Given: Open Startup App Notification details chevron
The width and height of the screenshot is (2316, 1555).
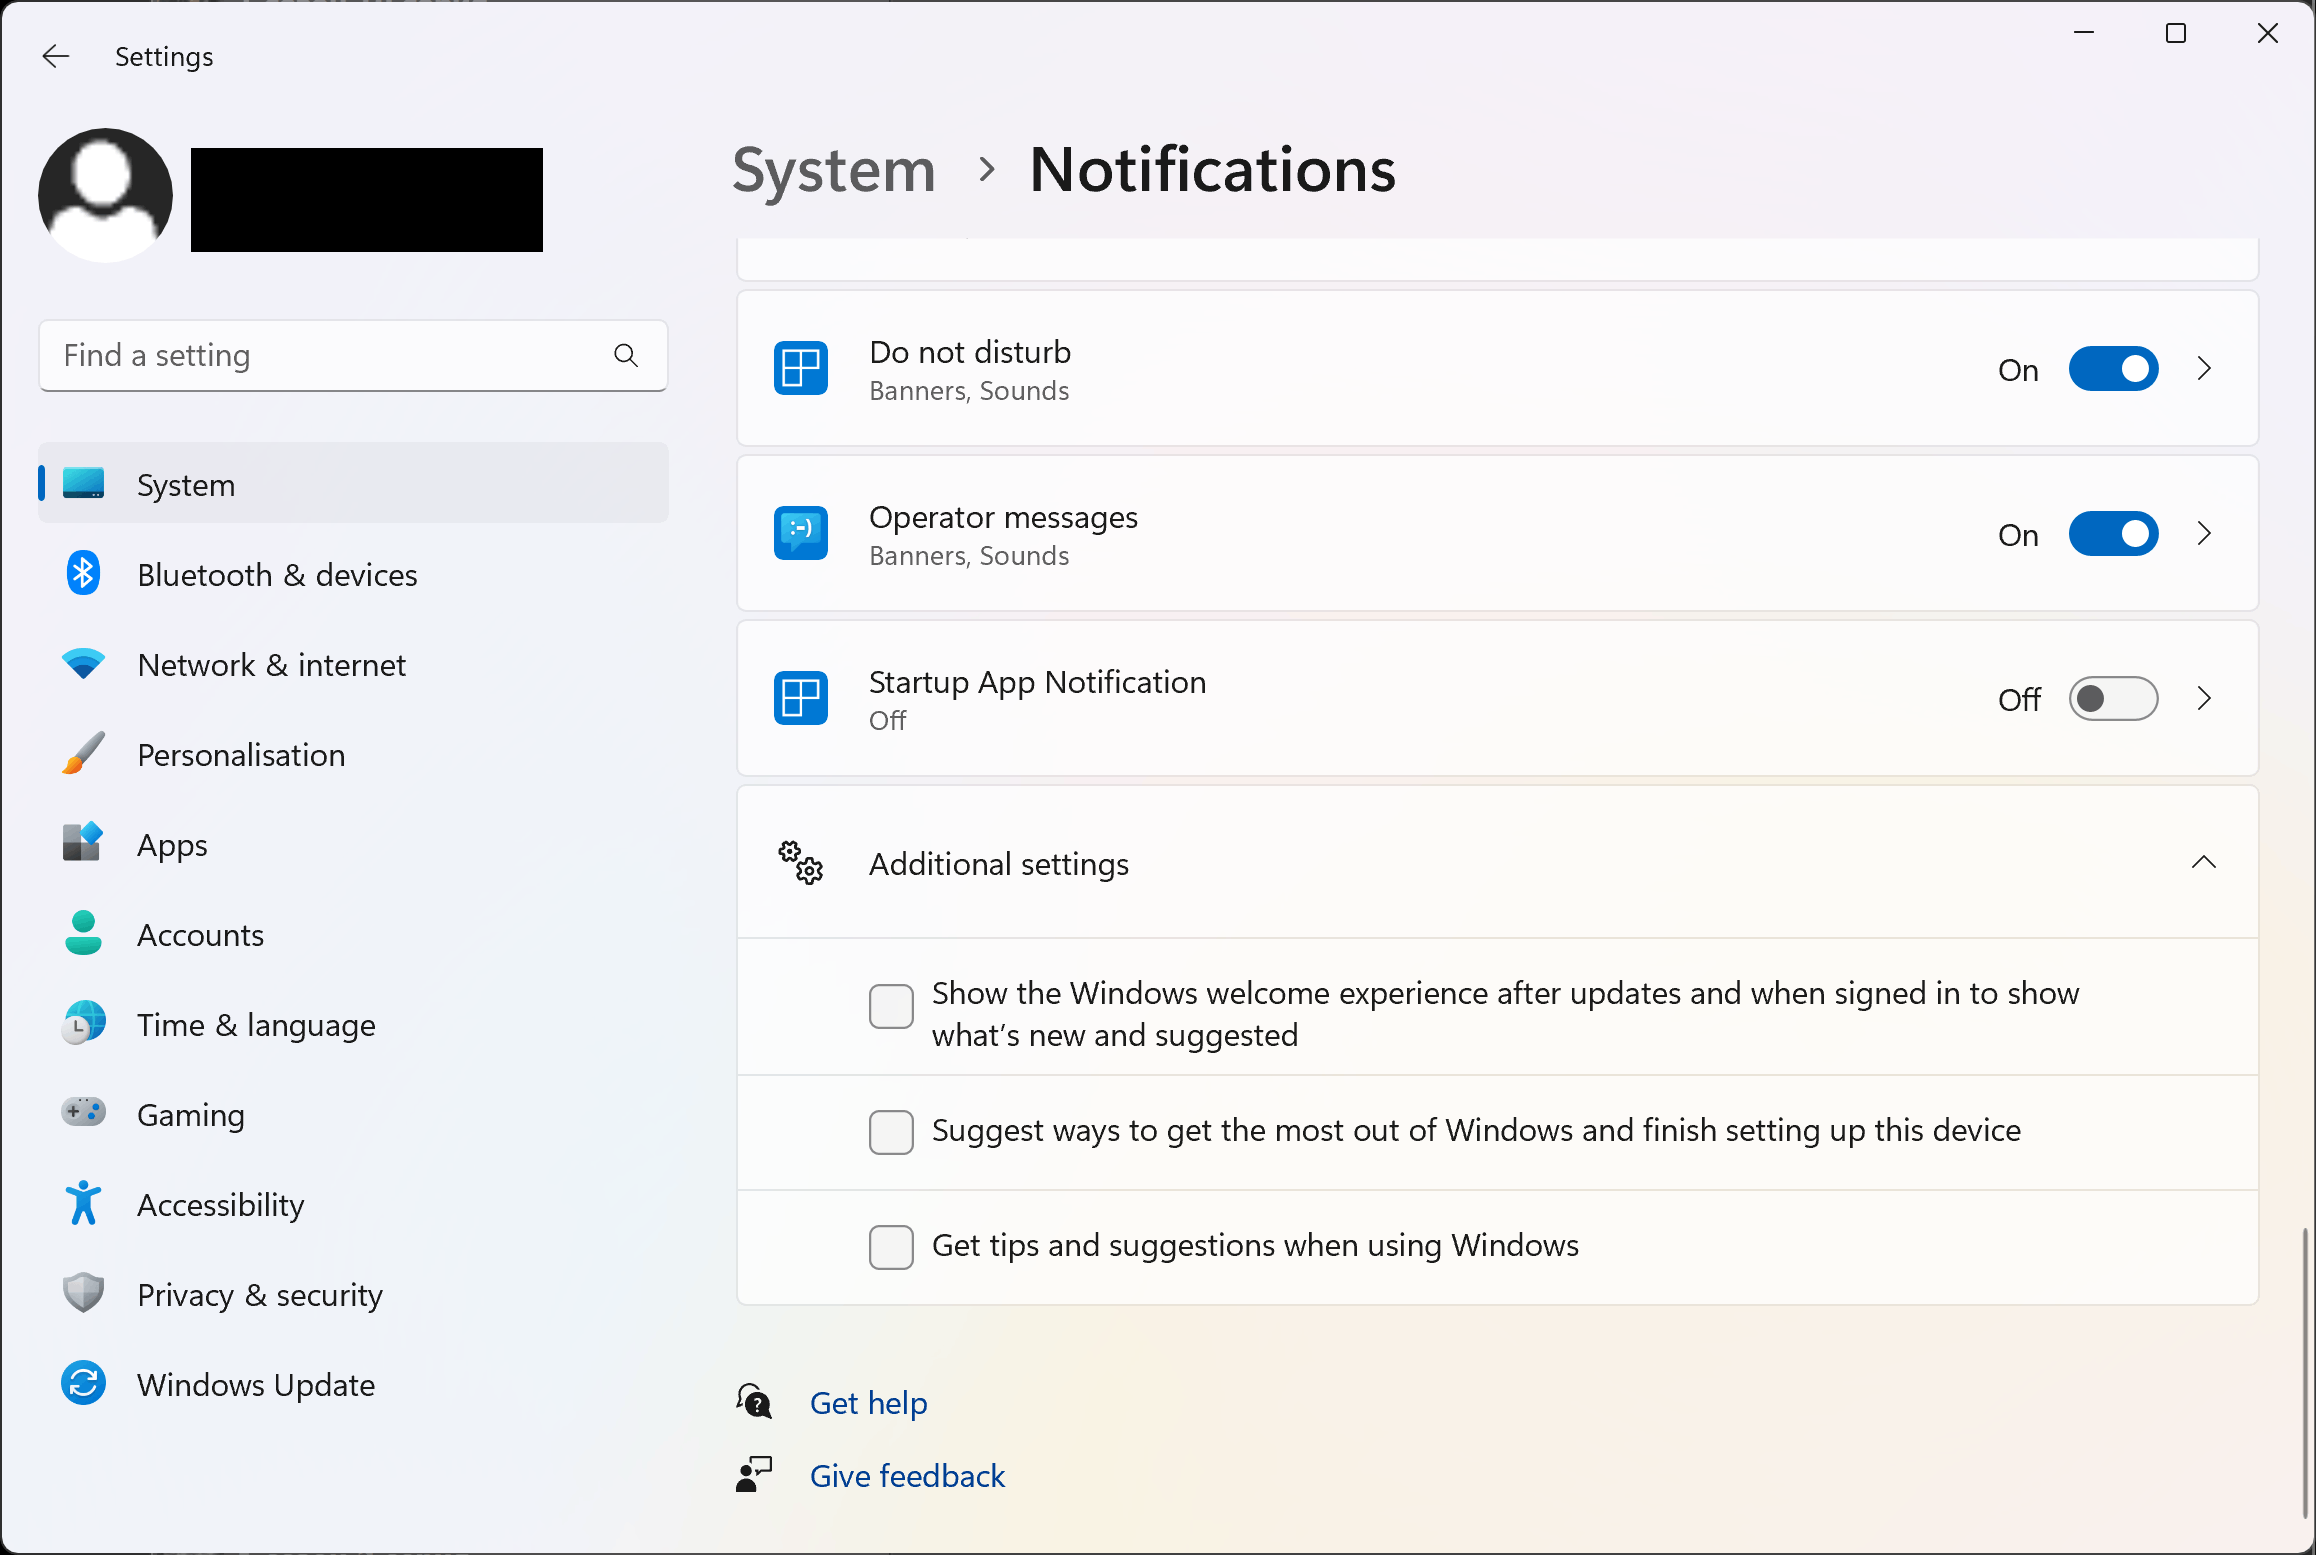Looking at the screenshot, I should point(2204,699).
